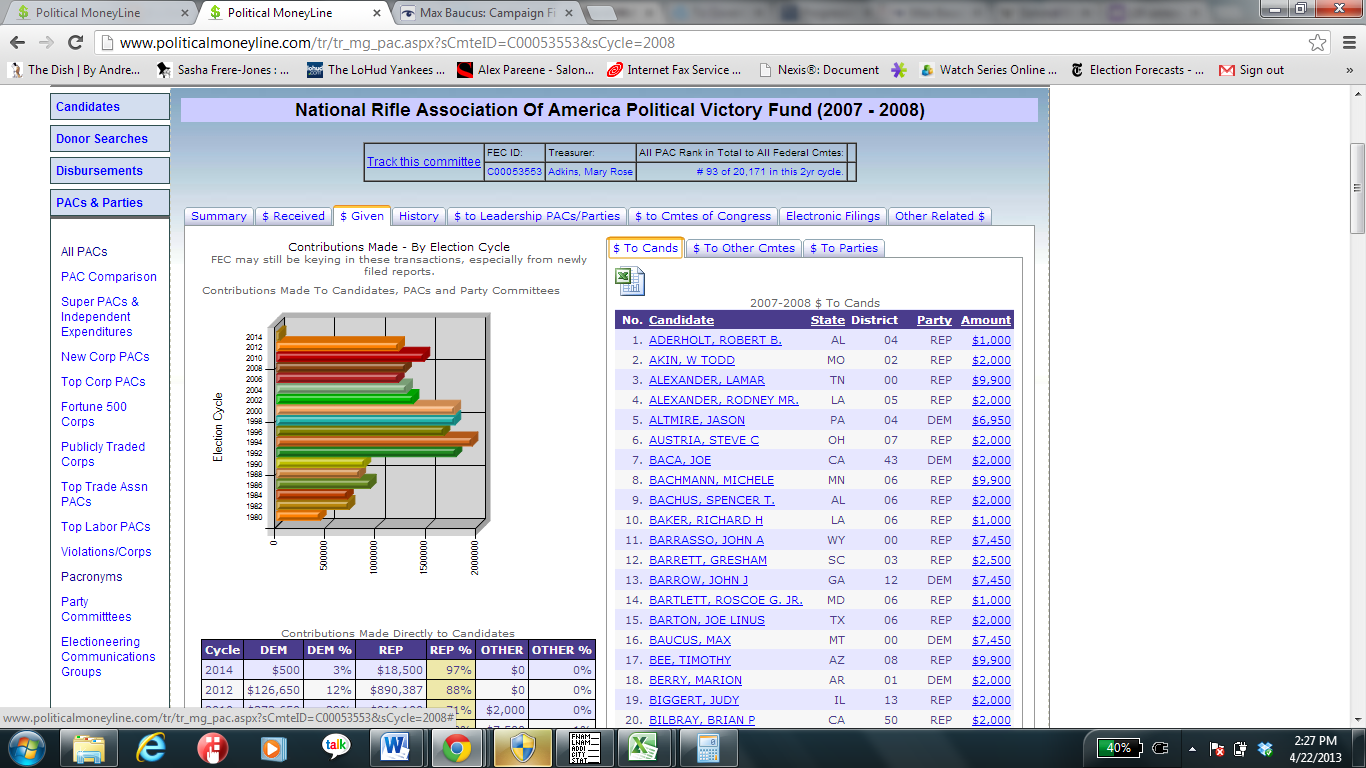Open the History tab
Viewport: 1366px width, 768px height.
point(419,216)
